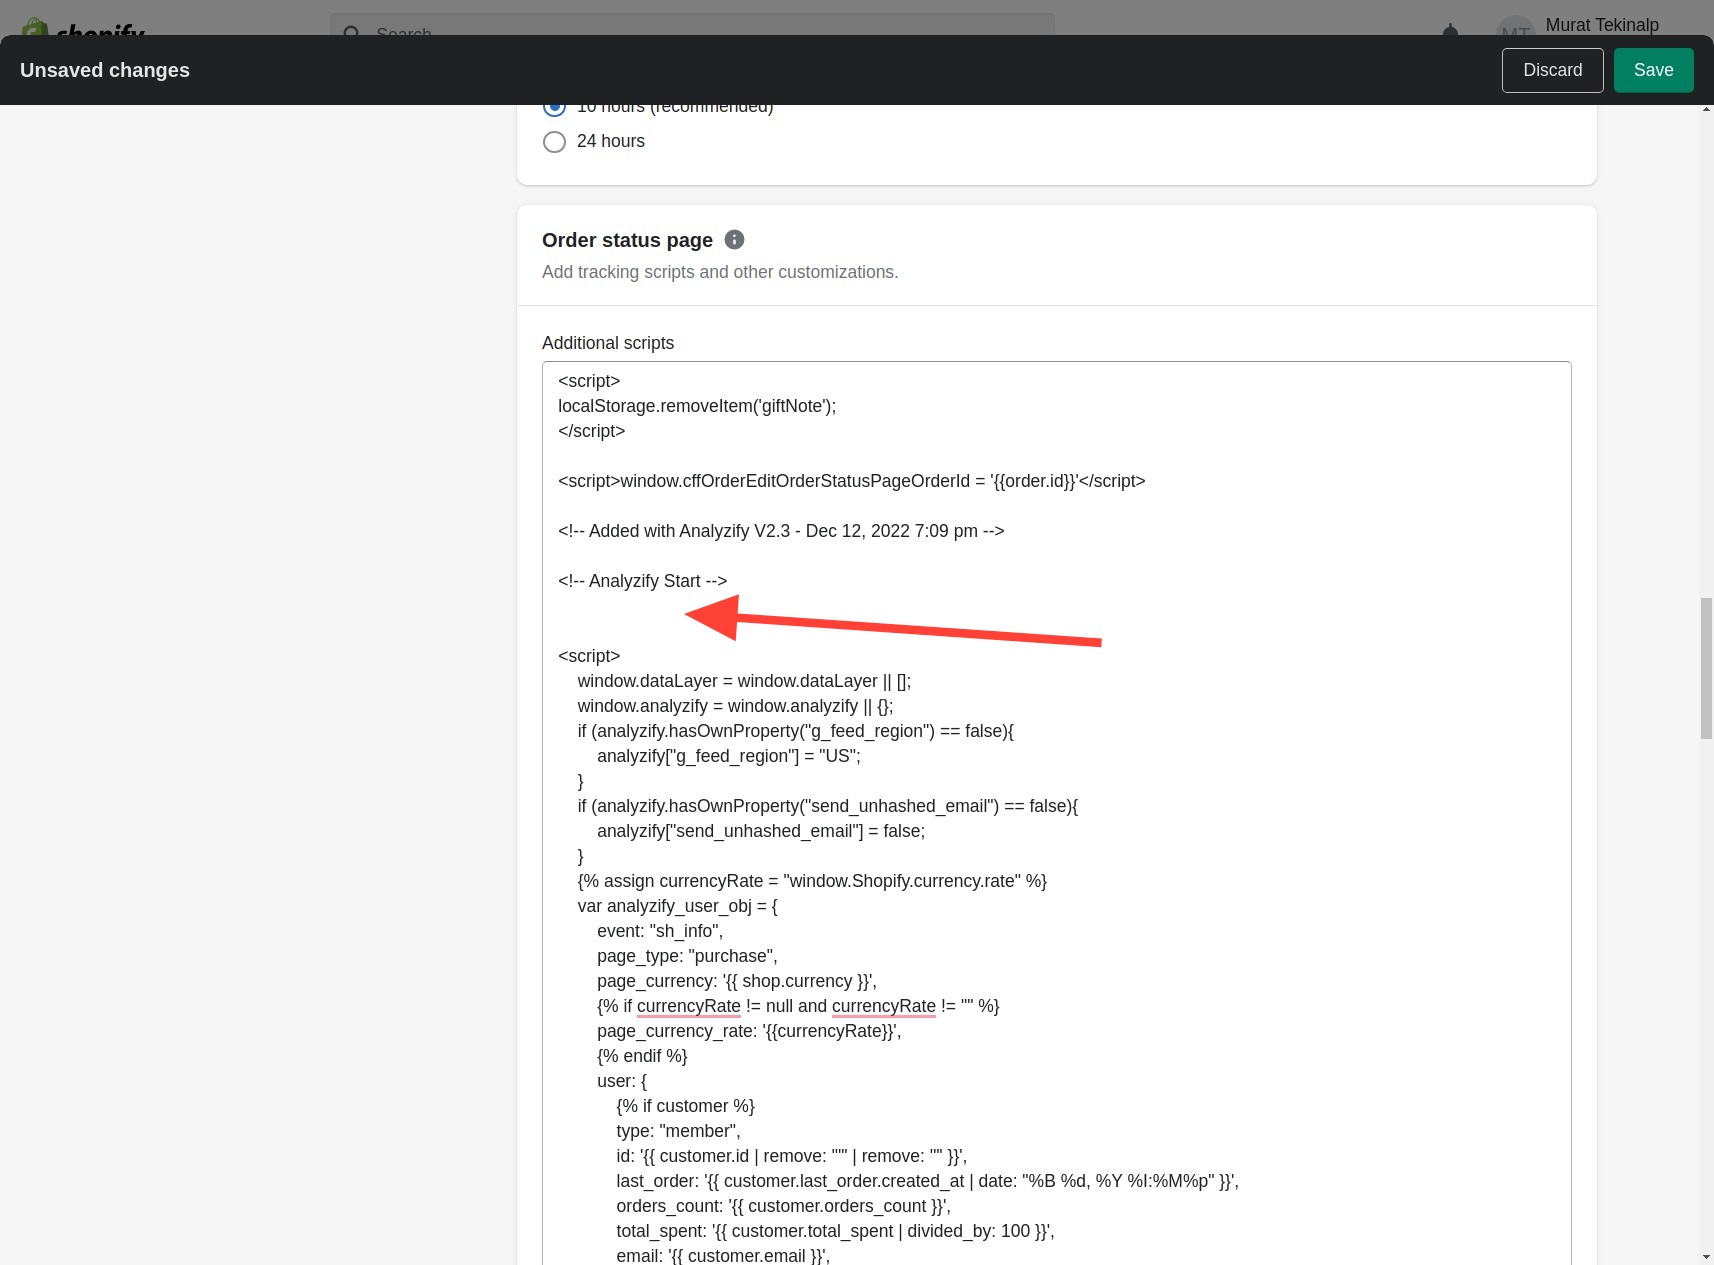Click the scroll-down arrow on the scrollbar
This screenshot has height=1265, width=1714.
coord(1704,1255)
